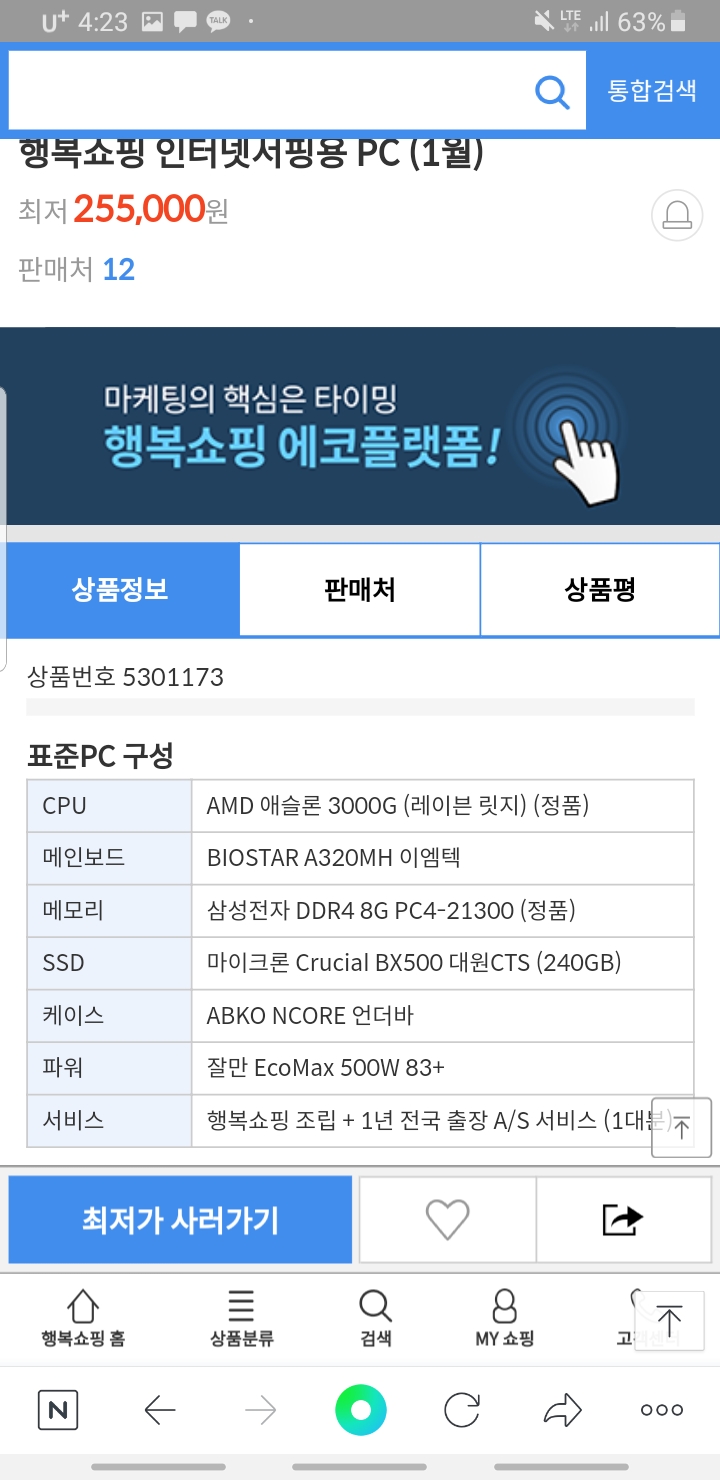
Task: Tap the 최저가 사러가기 button
Action: (180, 1219)
